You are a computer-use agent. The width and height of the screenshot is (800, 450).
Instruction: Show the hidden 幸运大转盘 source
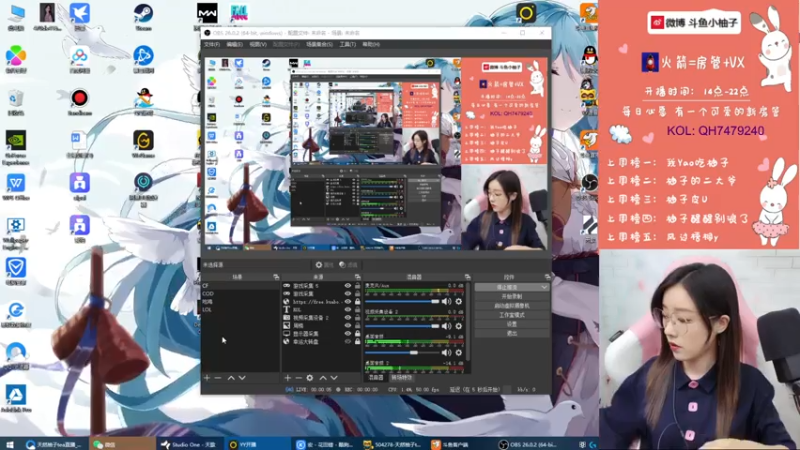[348, 341]
